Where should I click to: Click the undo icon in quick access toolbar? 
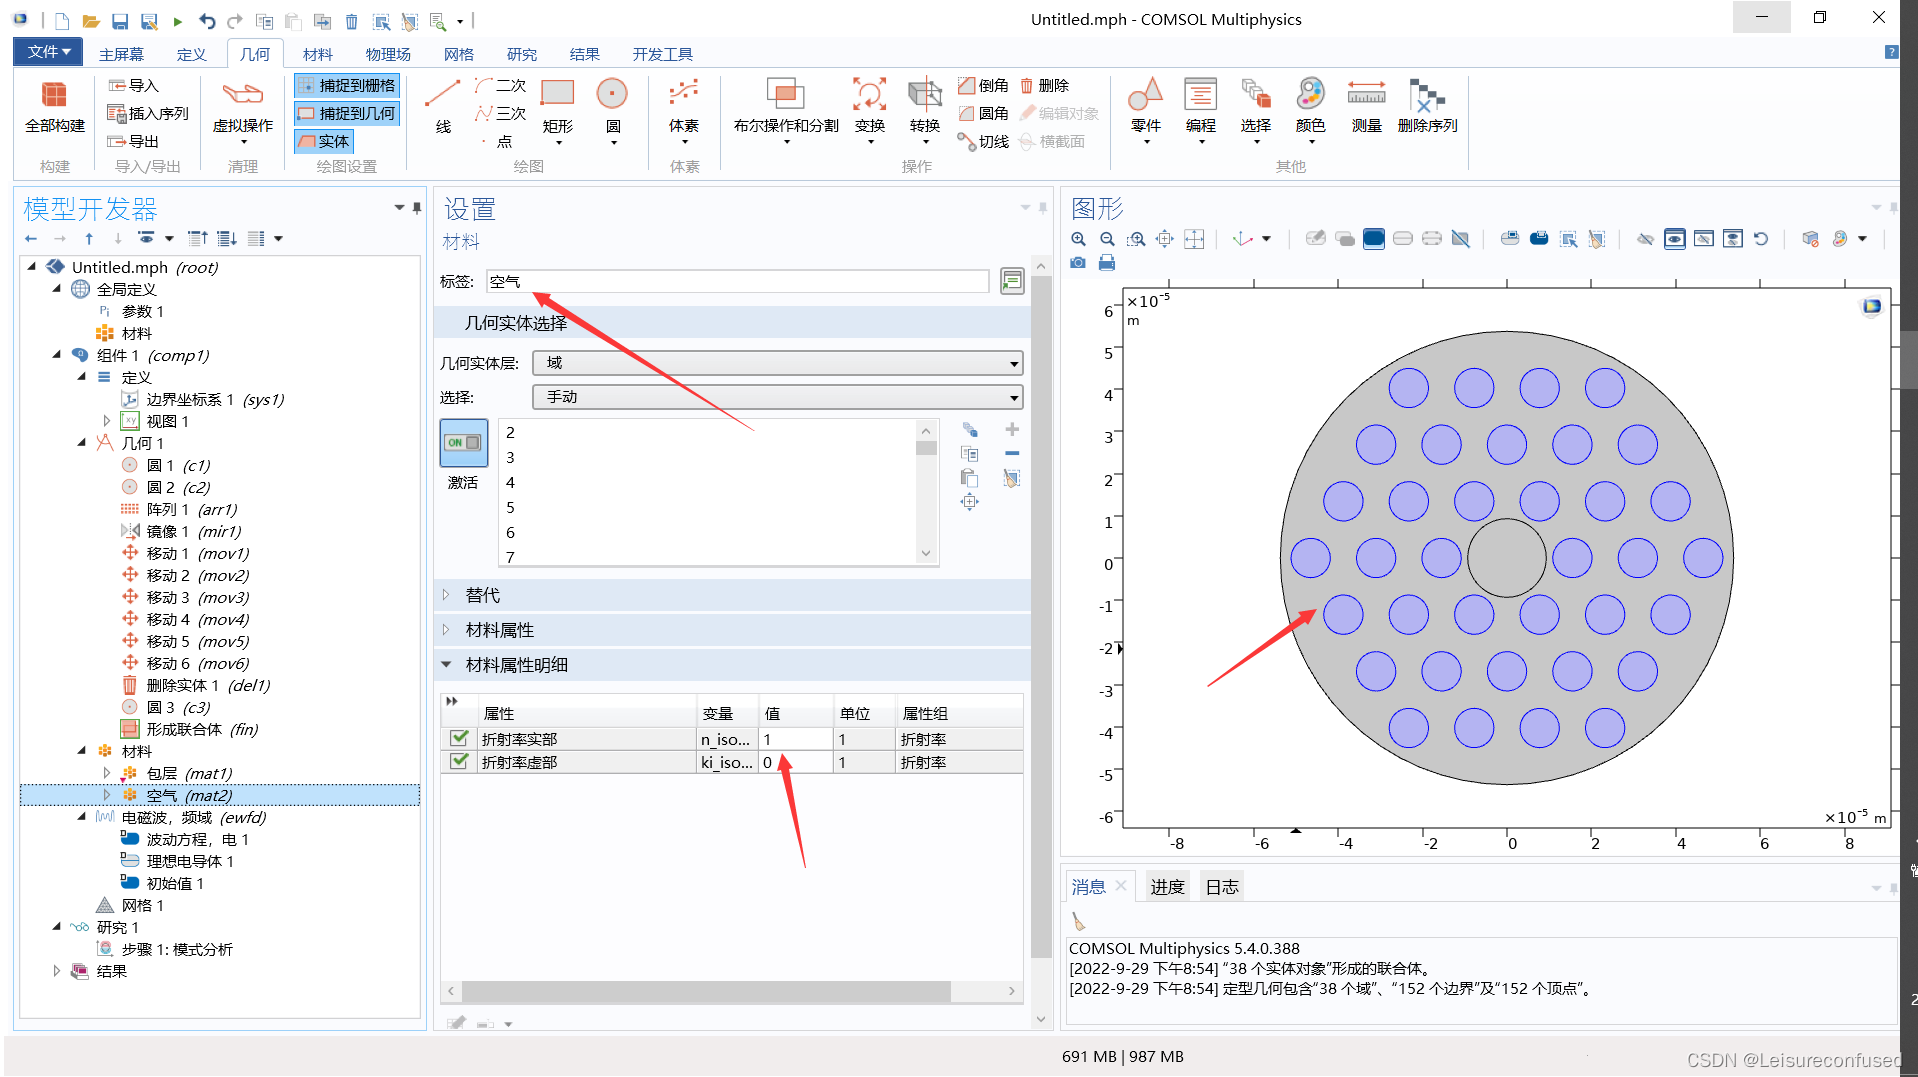(x=207, y=21)
